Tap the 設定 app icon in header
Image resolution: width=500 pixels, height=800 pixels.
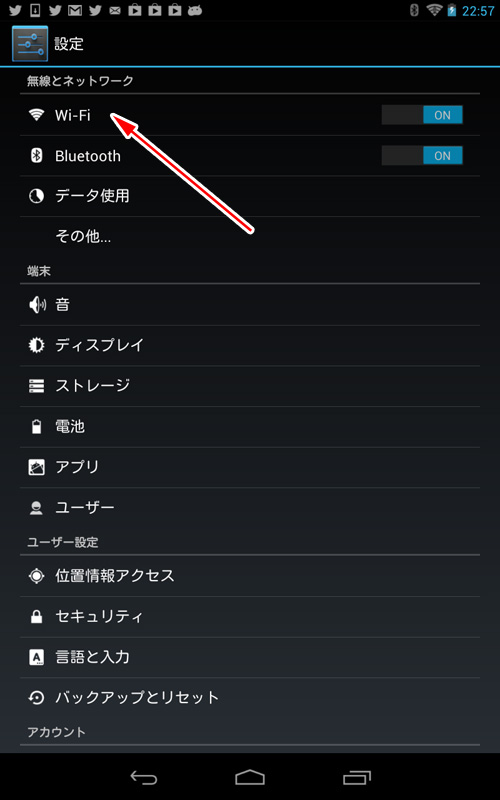30,44
